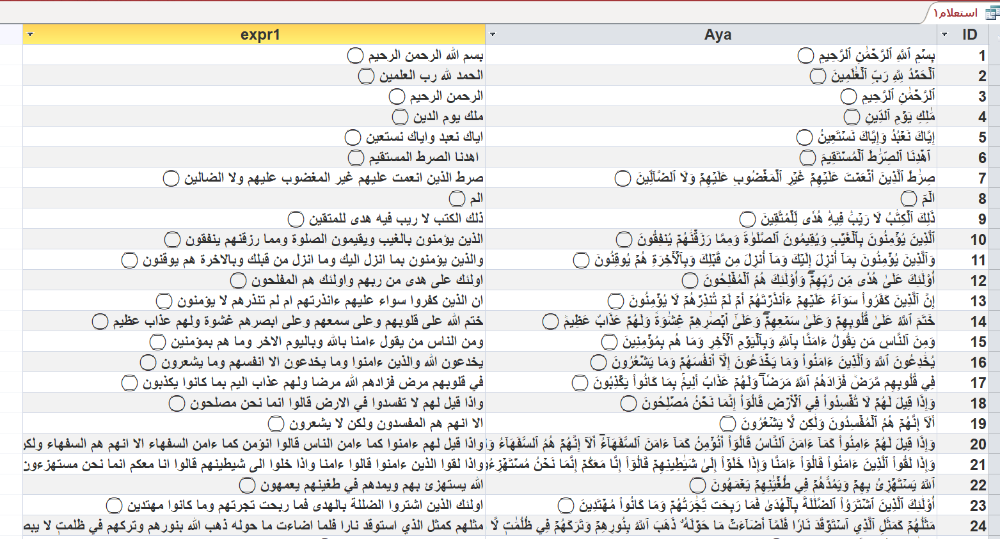Screen dimensions: 1000x539
Task: Select expr1 cell starting "اولئك الذين اشتروا الضللة"
Action: (254, 505)
